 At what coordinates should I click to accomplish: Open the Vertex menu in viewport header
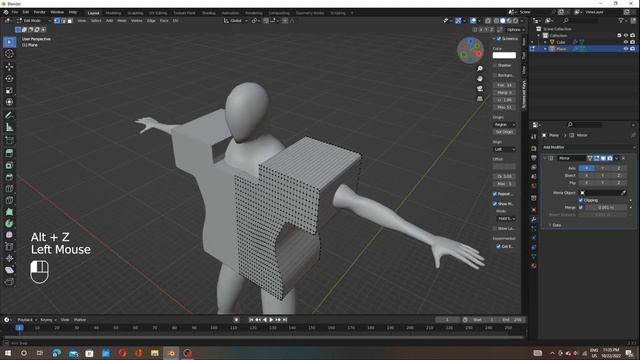(x=137, y=20)
